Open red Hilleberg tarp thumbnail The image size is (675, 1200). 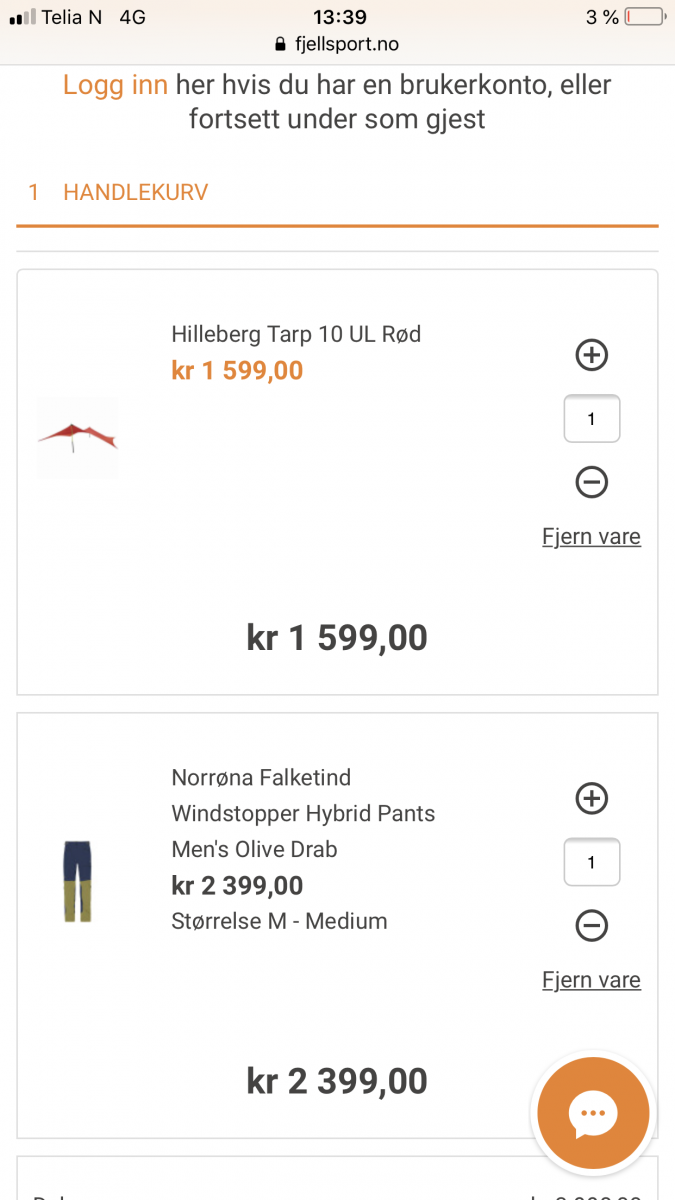(77, 437)
